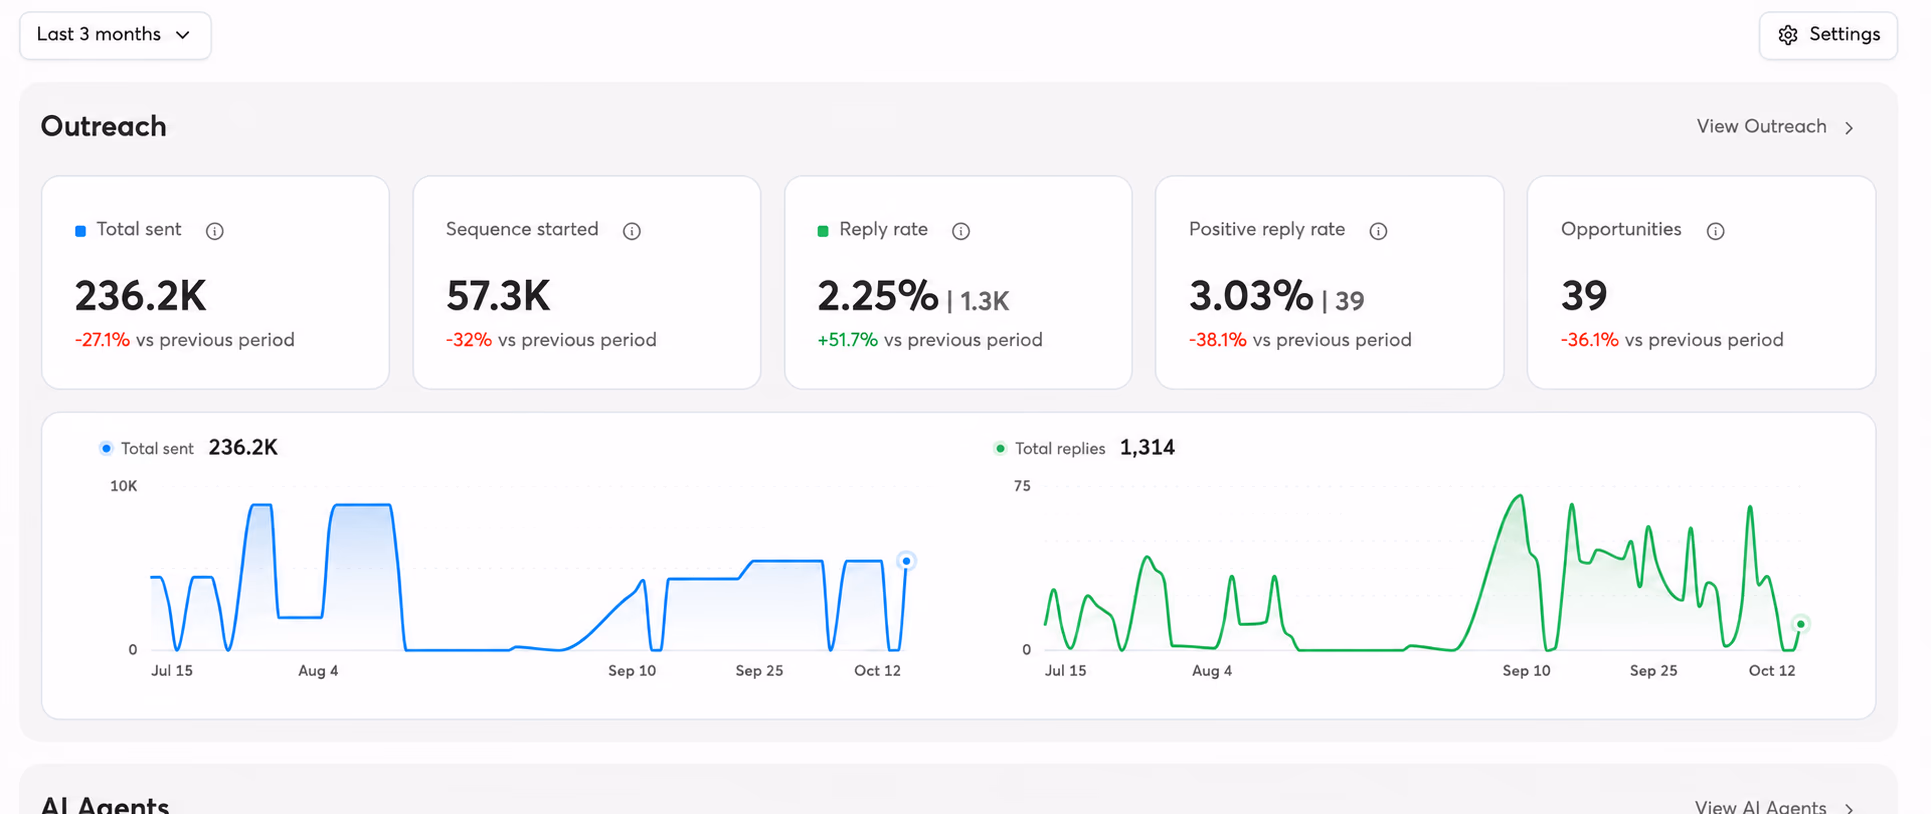Screen dimensions: 1931x814
Task: Click the -27.1% vs previous period text
Action: click(x=185, y=340)
